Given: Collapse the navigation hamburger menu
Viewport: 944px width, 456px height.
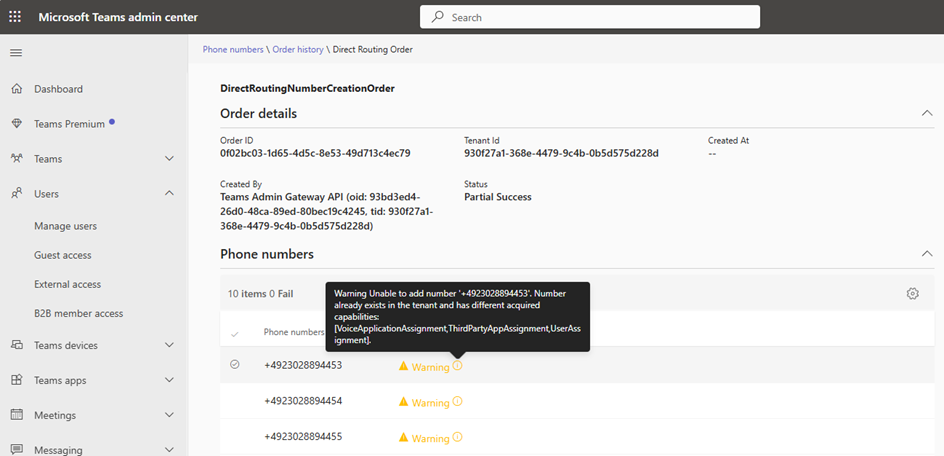Looking at the screenshot, I should point(16,52).
